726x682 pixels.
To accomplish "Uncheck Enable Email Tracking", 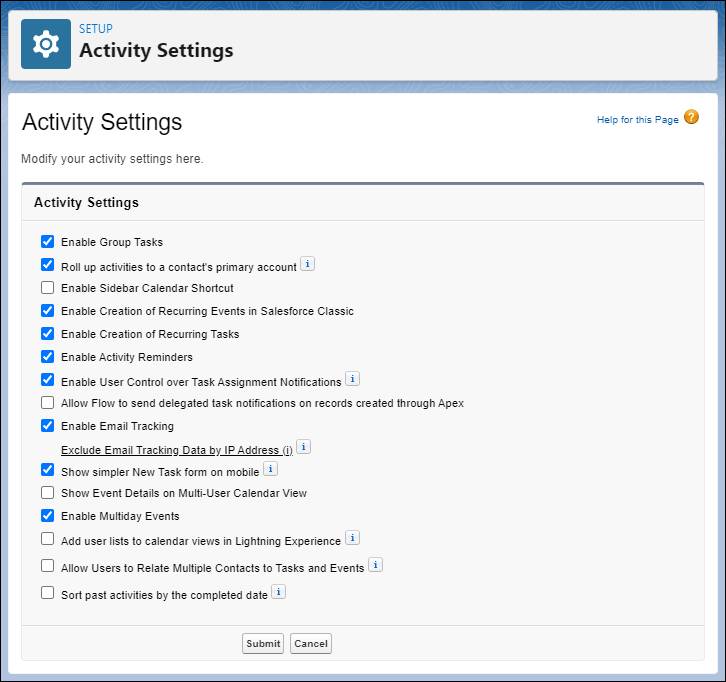I will tap(47, 425).
